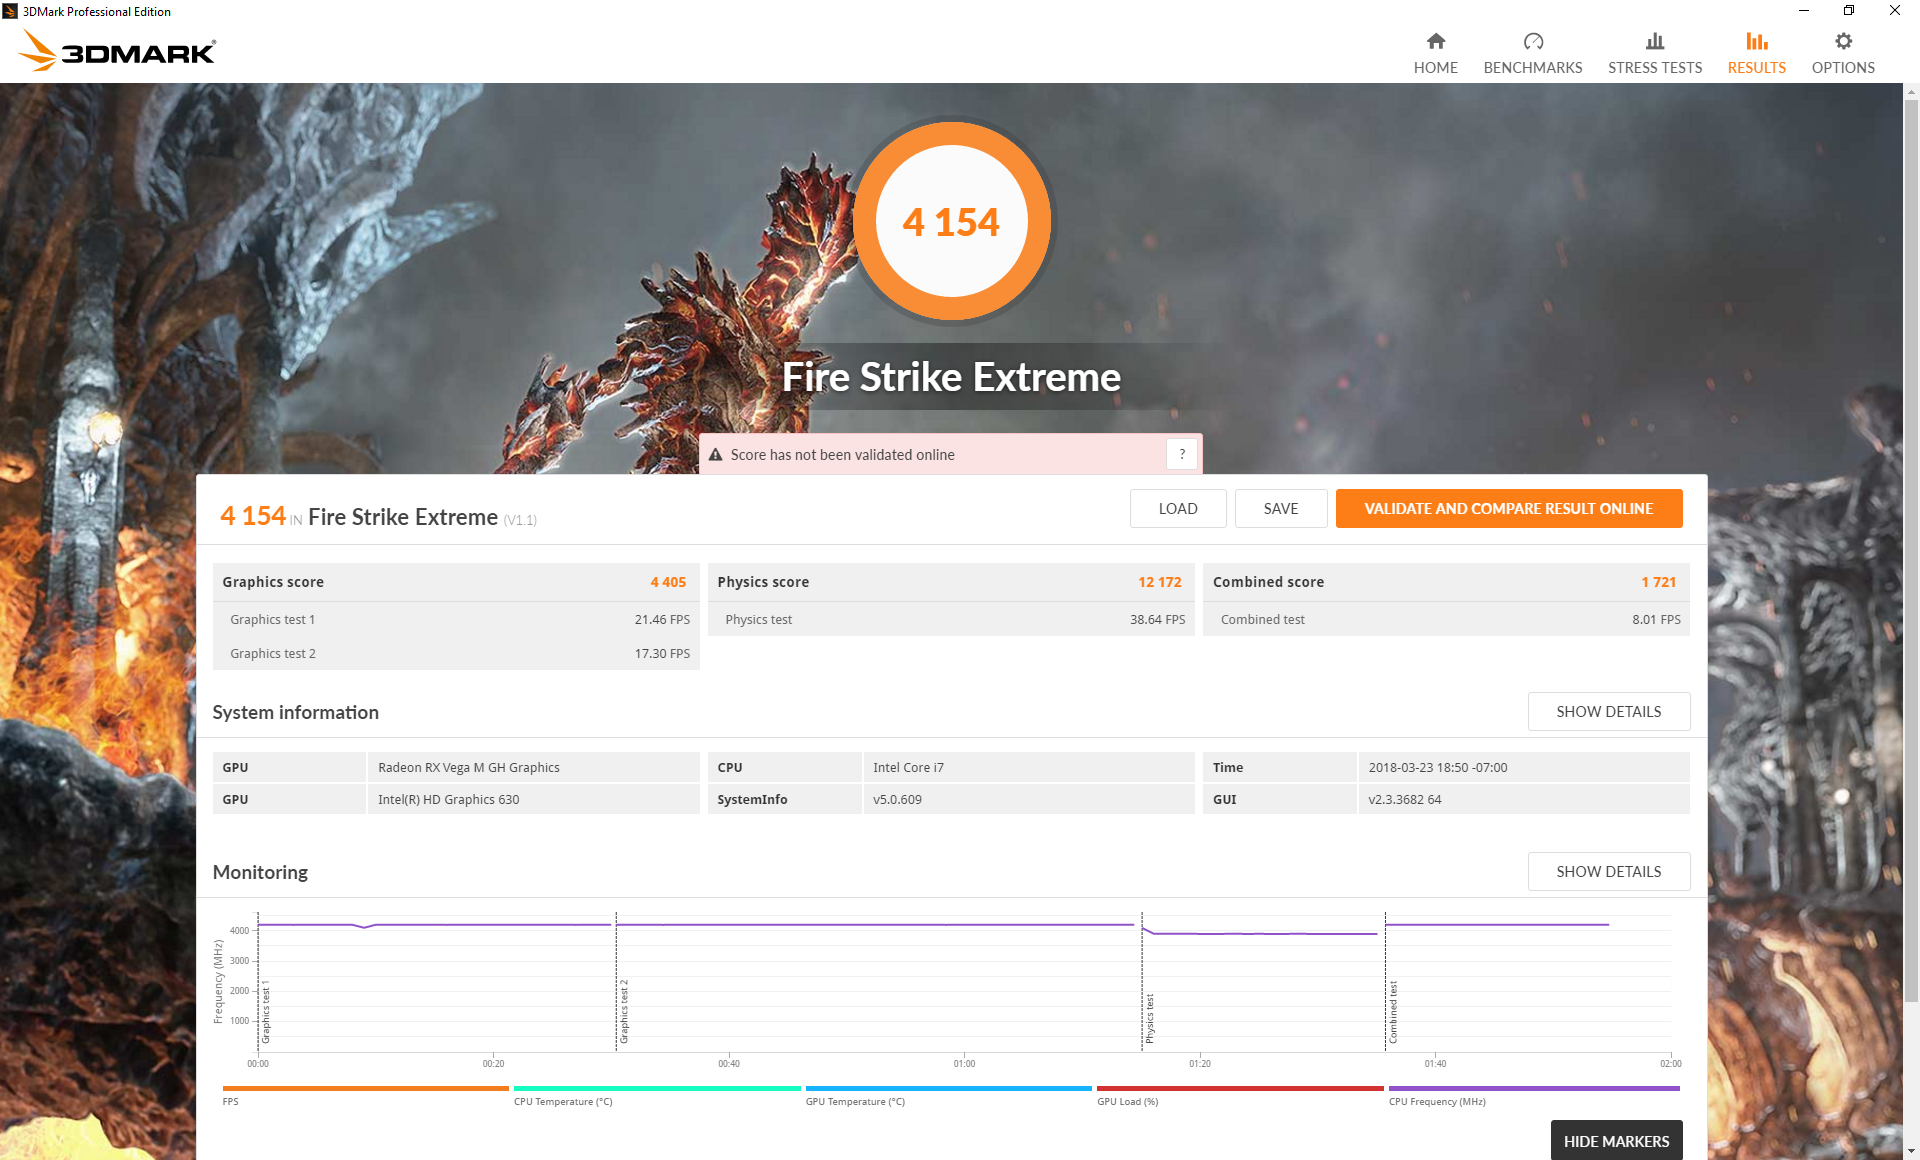The image size is (1920, 1160).
Task: Click the Combined test marker
Action: pyautogui.click(x=1393, y=1012)
